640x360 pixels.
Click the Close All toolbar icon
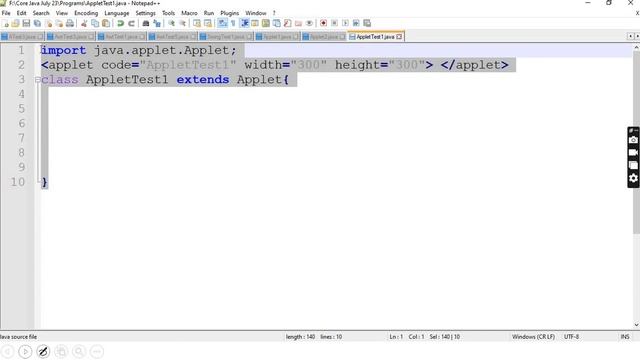pos(59,23)
